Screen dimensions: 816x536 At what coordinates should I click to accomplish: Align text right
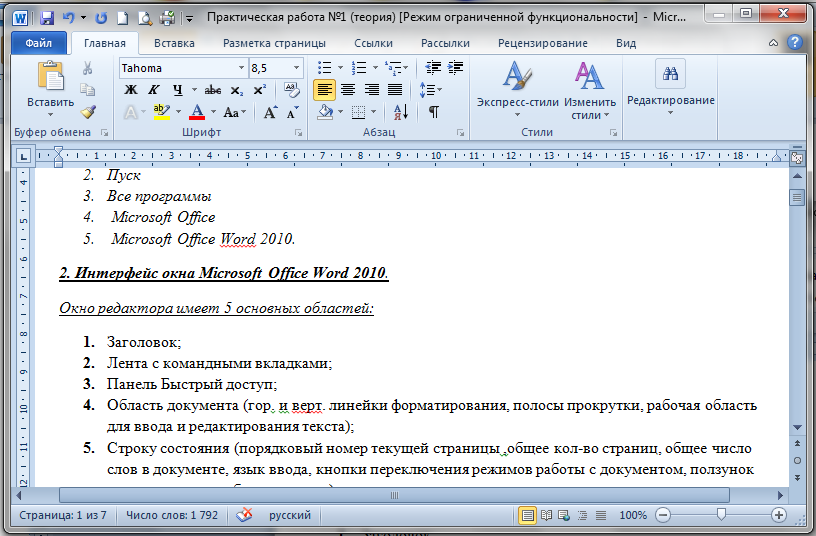[x=372, y=90]
